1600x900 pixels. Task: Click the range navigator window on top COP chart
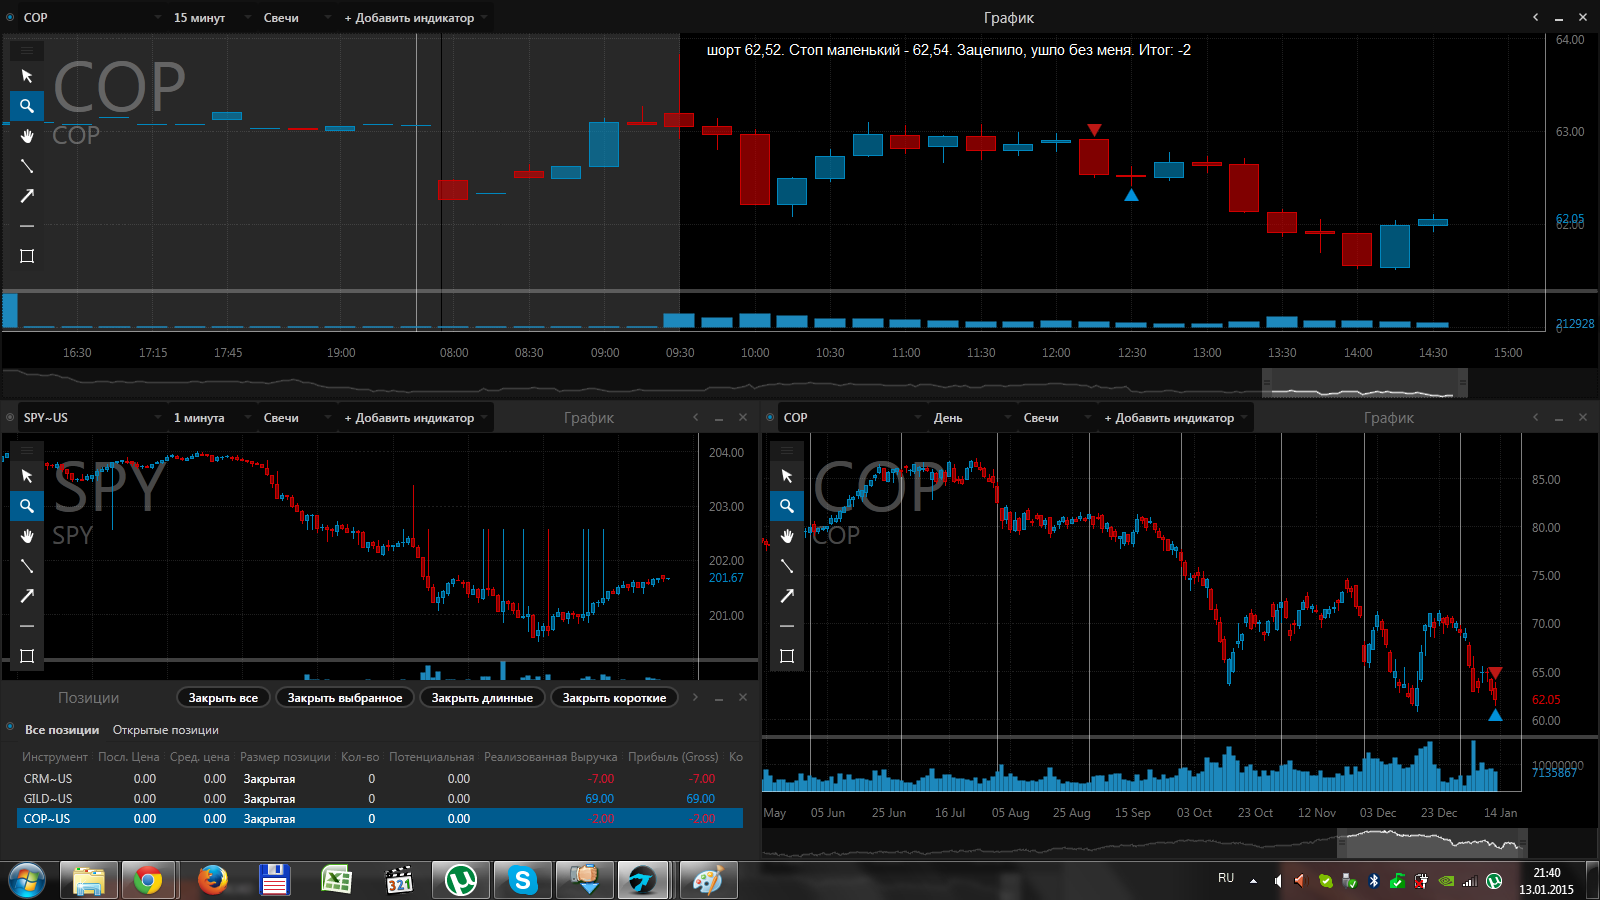[1365, 383]
